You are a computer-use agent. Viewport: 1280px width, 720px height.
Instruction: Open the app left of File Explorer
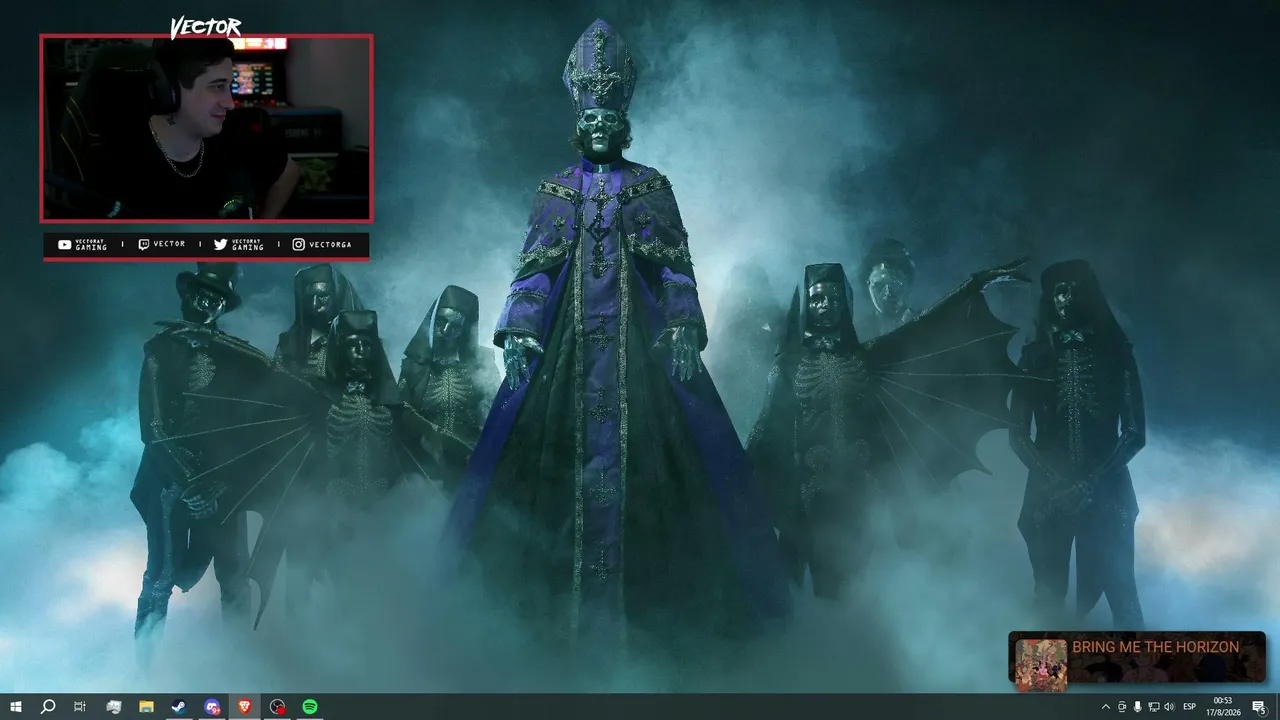pyautogui.click(x=113, y=706)
